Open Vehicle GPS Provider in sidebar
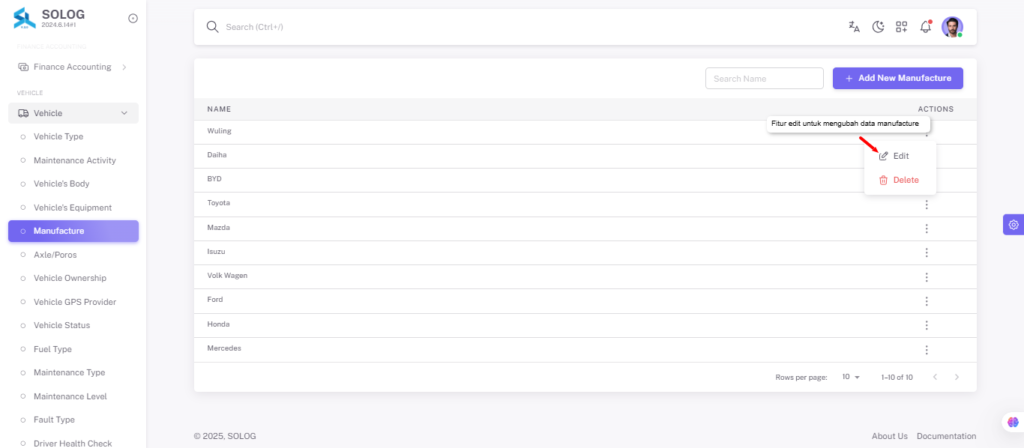Image resolution: width=1024 pixels, height=448 pixels. 74,302
